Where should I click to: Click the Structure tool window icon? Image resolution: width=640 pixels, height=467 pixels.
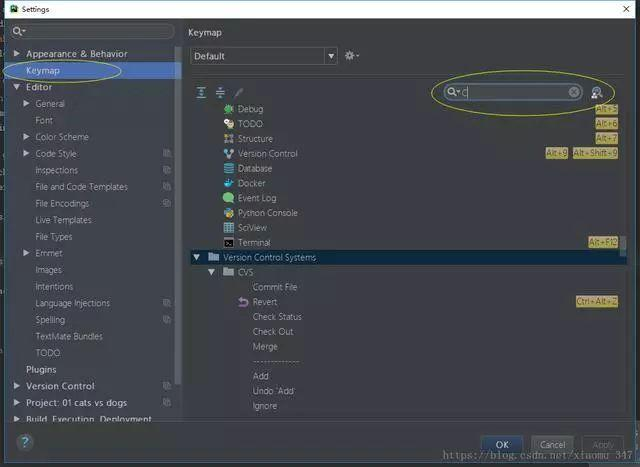click(229, 139)
